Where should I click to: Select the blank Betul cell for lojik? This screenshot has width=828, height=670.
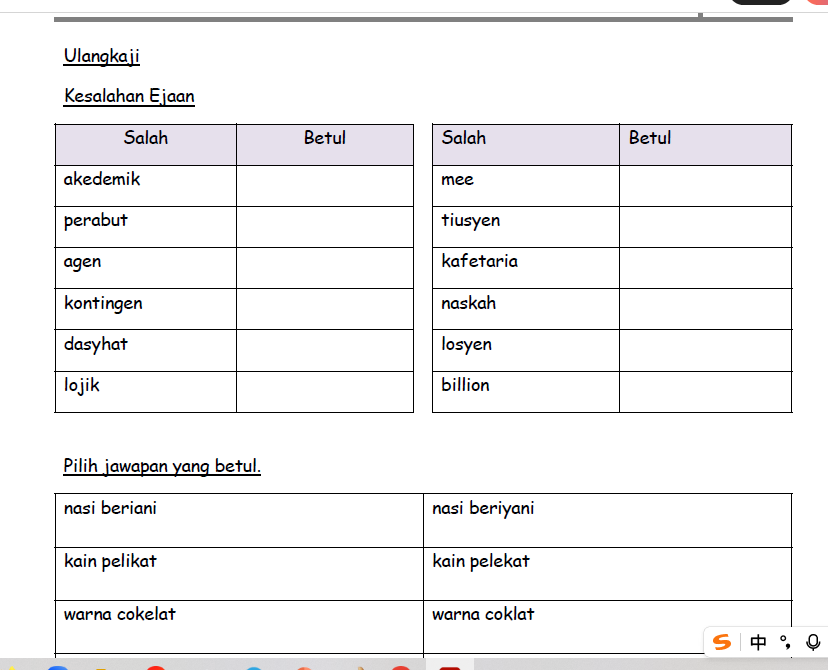click(324, 391)
